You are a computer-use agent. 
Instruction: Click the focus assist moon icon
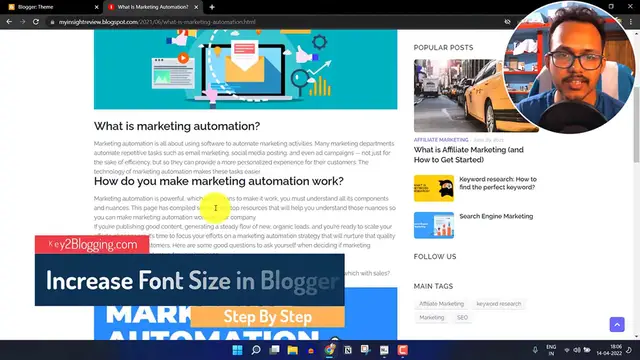point(629,350)
